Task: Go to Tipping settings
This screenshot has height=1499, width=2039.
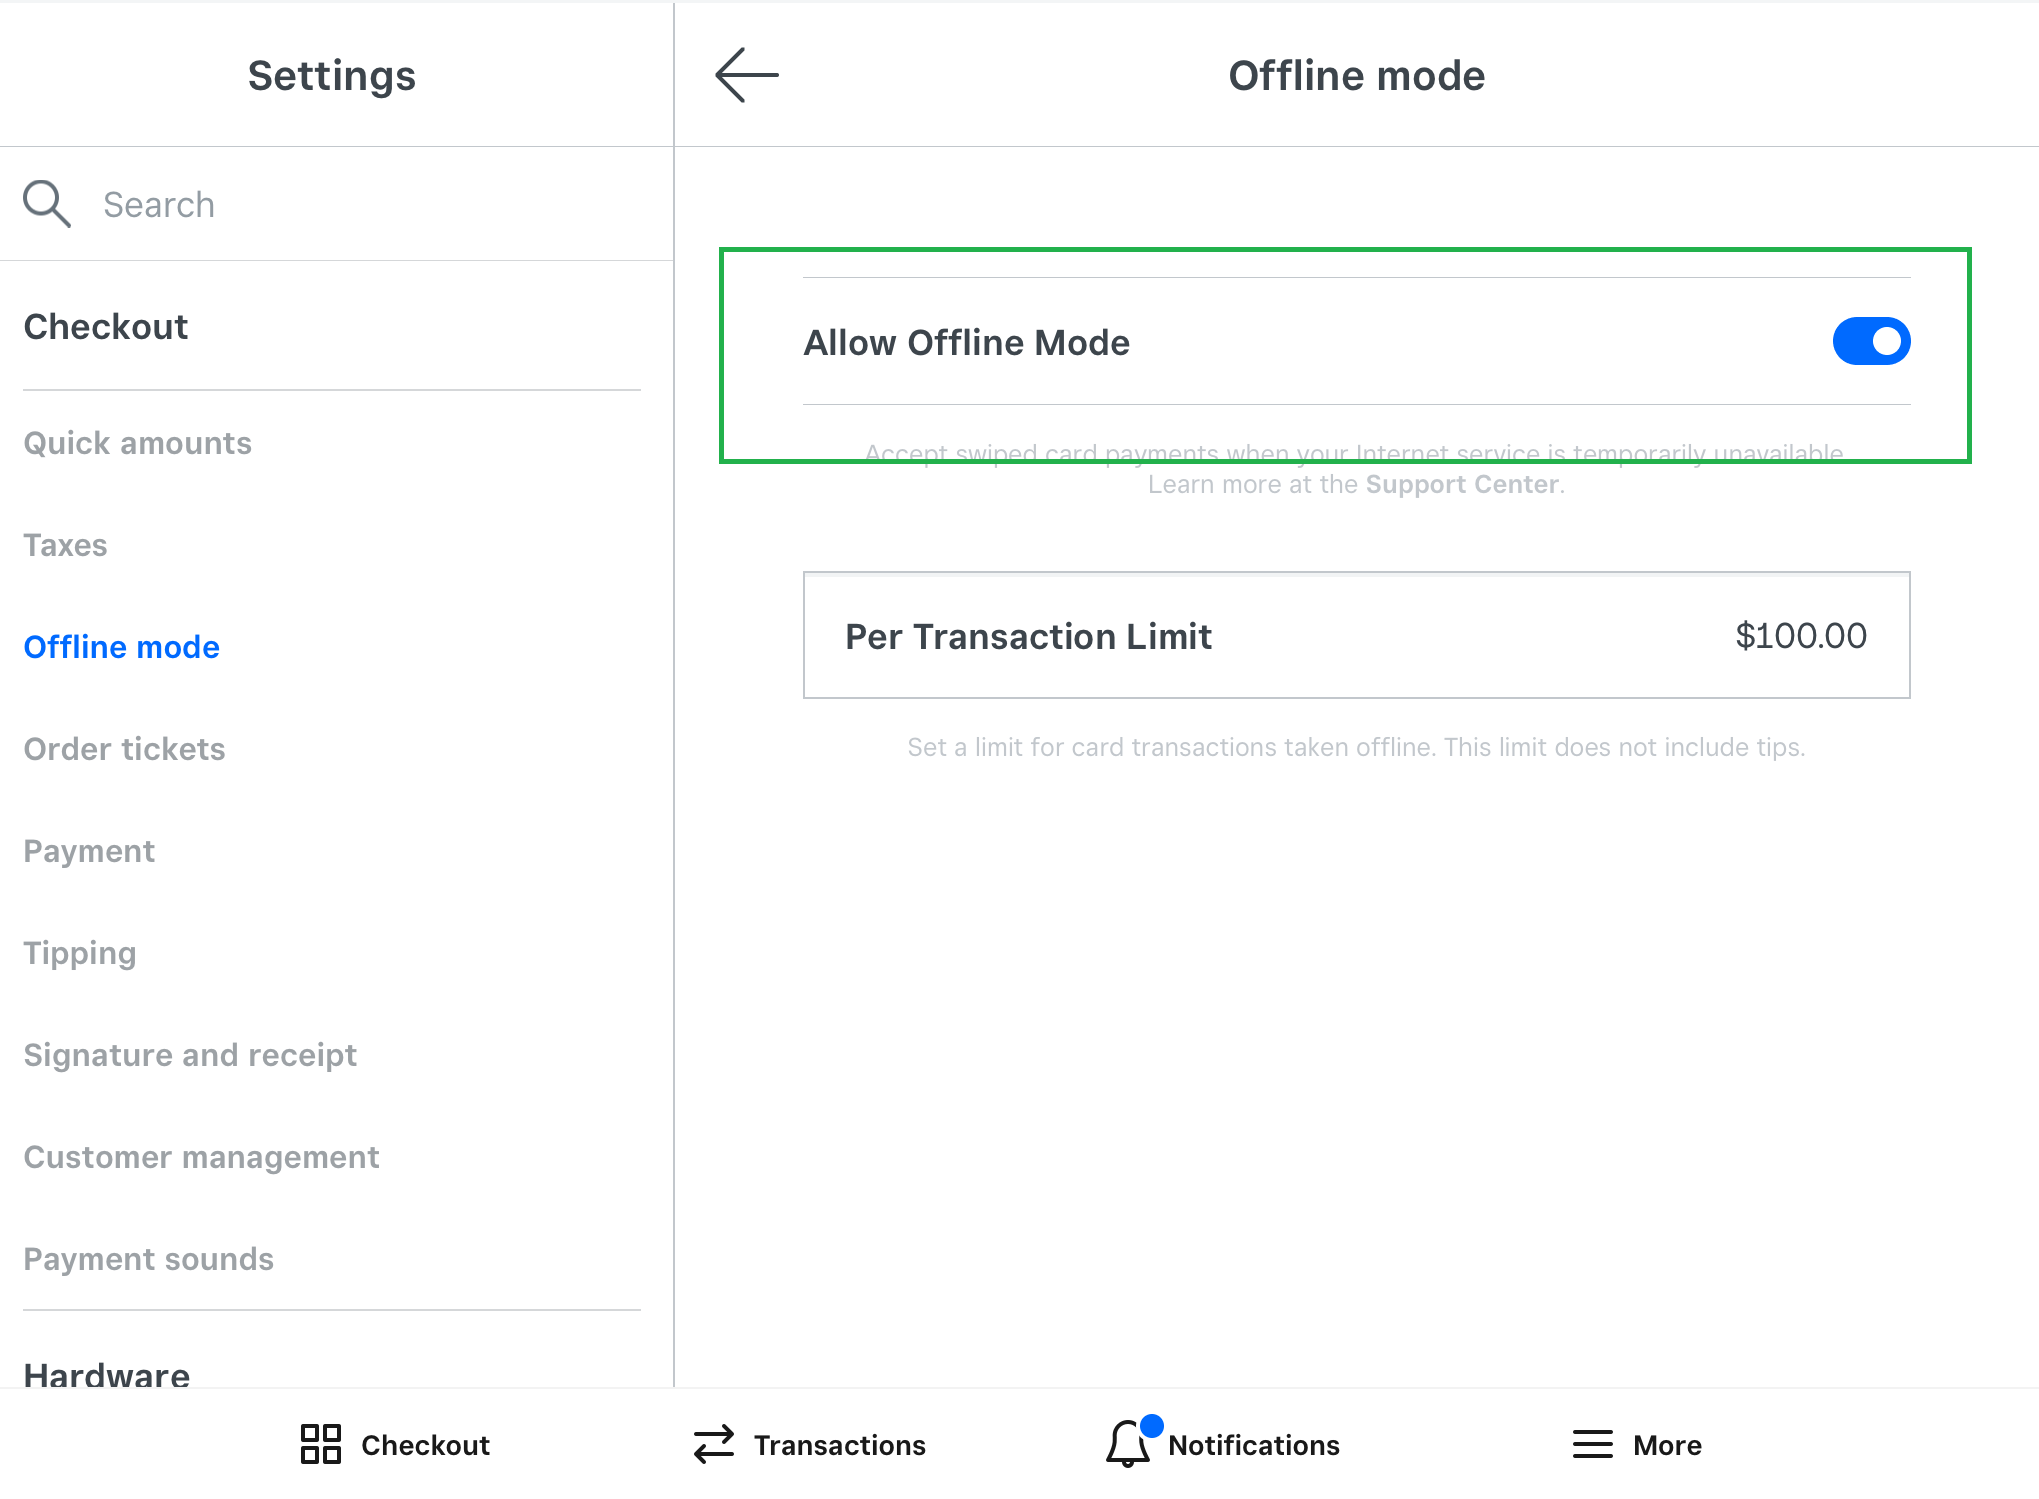Action: tap(80, 953)
